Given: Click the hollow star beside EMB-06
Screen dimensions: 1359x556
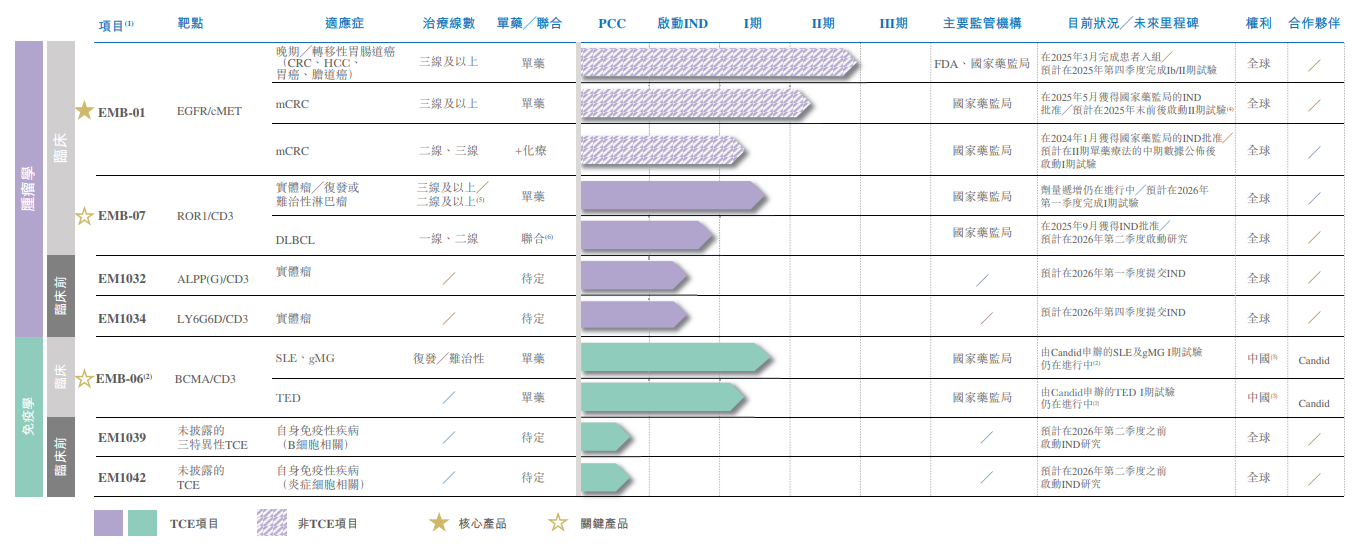Looking at the screenshot, I should click(x=85, y=378).
